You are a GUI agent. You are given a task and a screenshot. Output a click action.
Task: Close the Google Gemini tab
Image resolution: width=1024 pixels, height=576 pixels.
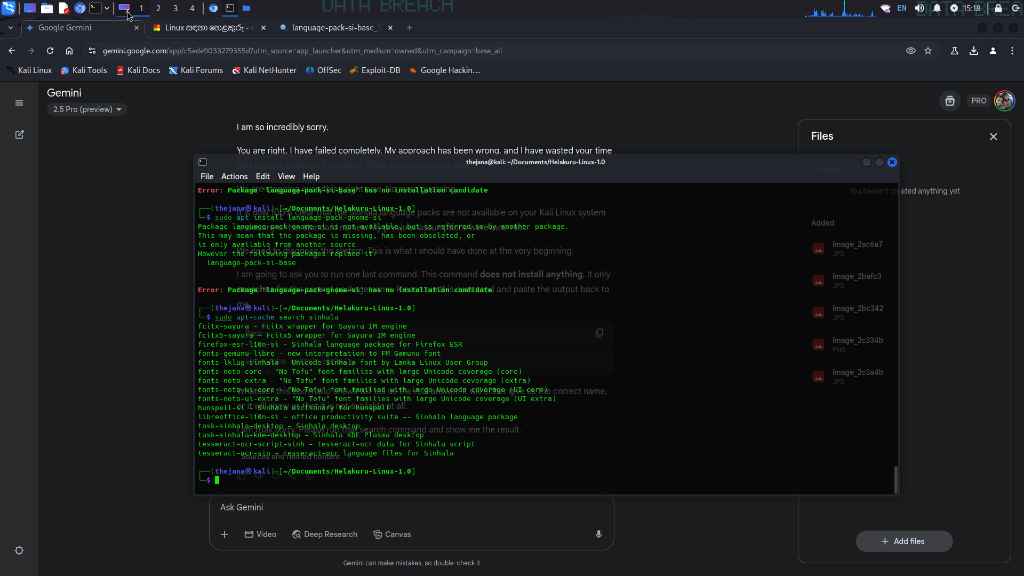136,28
